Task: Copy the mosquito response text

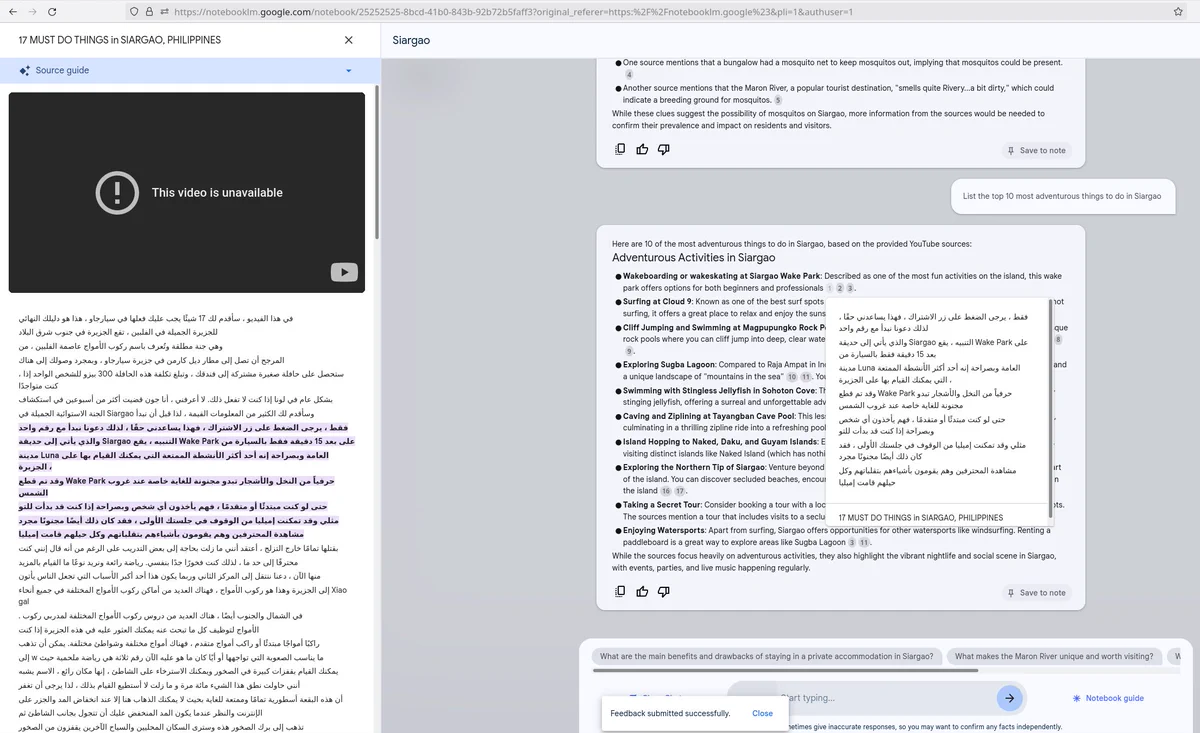Action: 620,150
